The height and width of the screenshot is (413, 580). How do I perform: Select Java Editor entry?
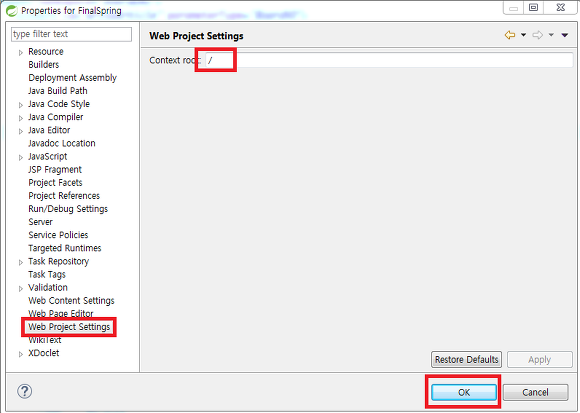pyautogui.click(x=49, y=130)
